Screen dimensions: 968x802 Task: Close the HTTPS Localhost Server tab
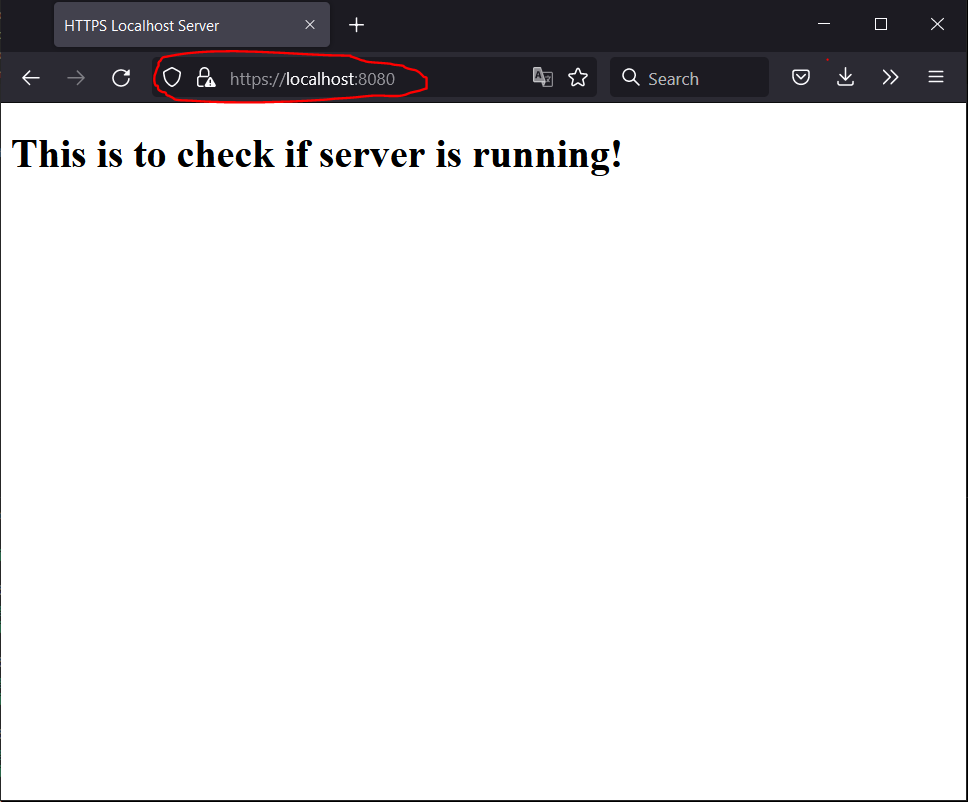(x=310, y=25)
